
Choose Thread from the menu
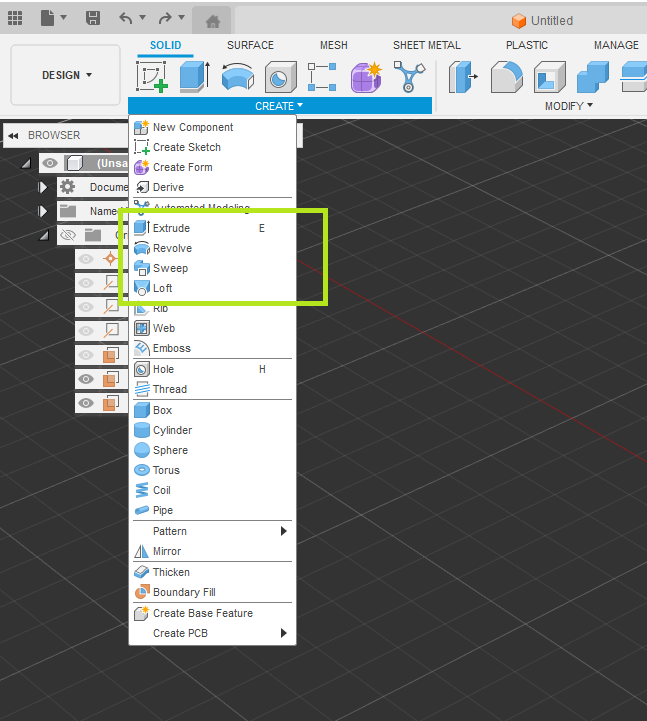pos(212,389)
